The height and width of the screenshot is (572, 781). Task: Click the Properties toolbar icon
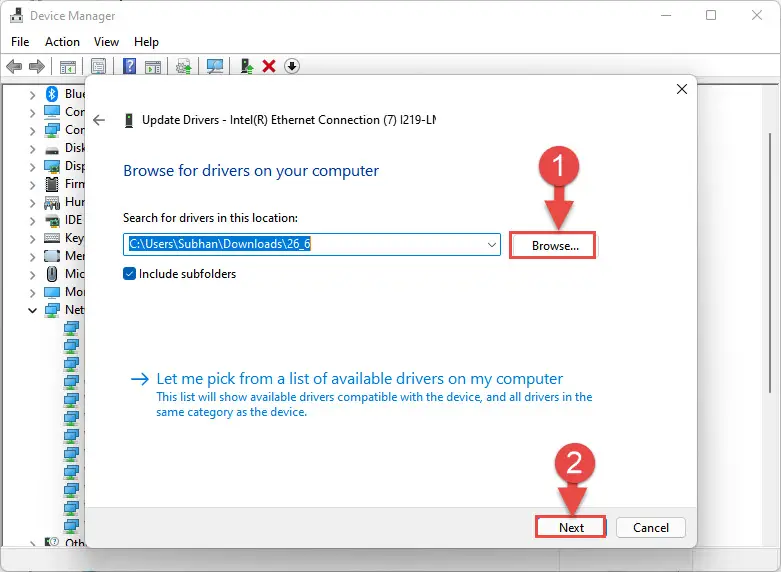(x=99, y=66)
